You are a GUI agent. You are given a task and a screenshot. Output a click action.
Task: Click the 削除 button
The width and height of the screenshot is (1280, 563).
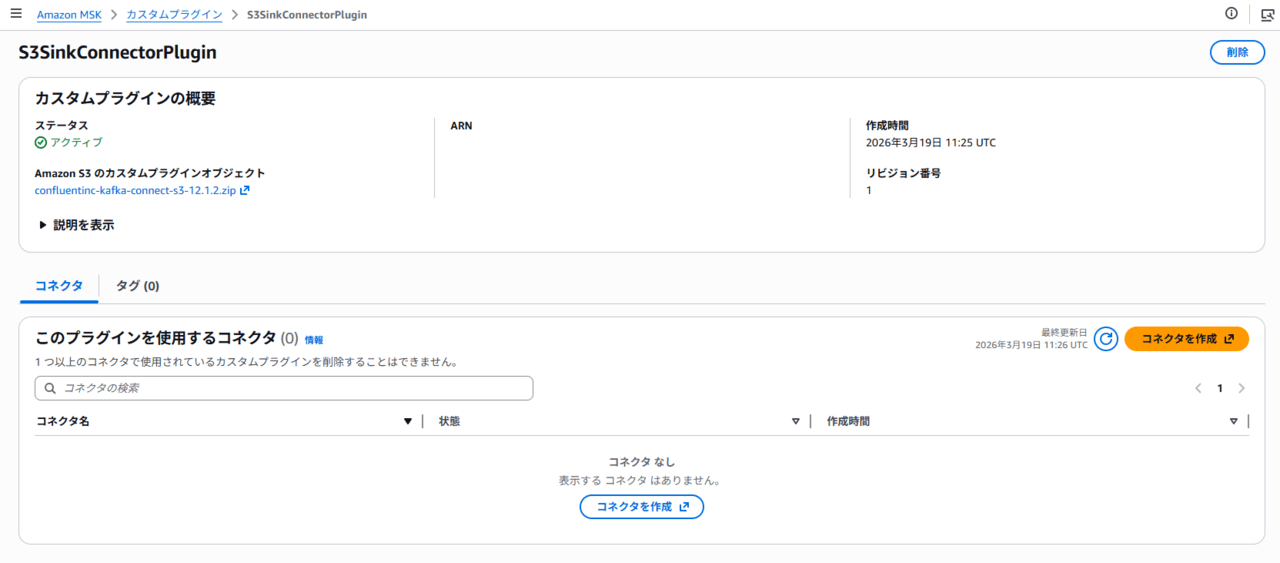point(1236,53)
